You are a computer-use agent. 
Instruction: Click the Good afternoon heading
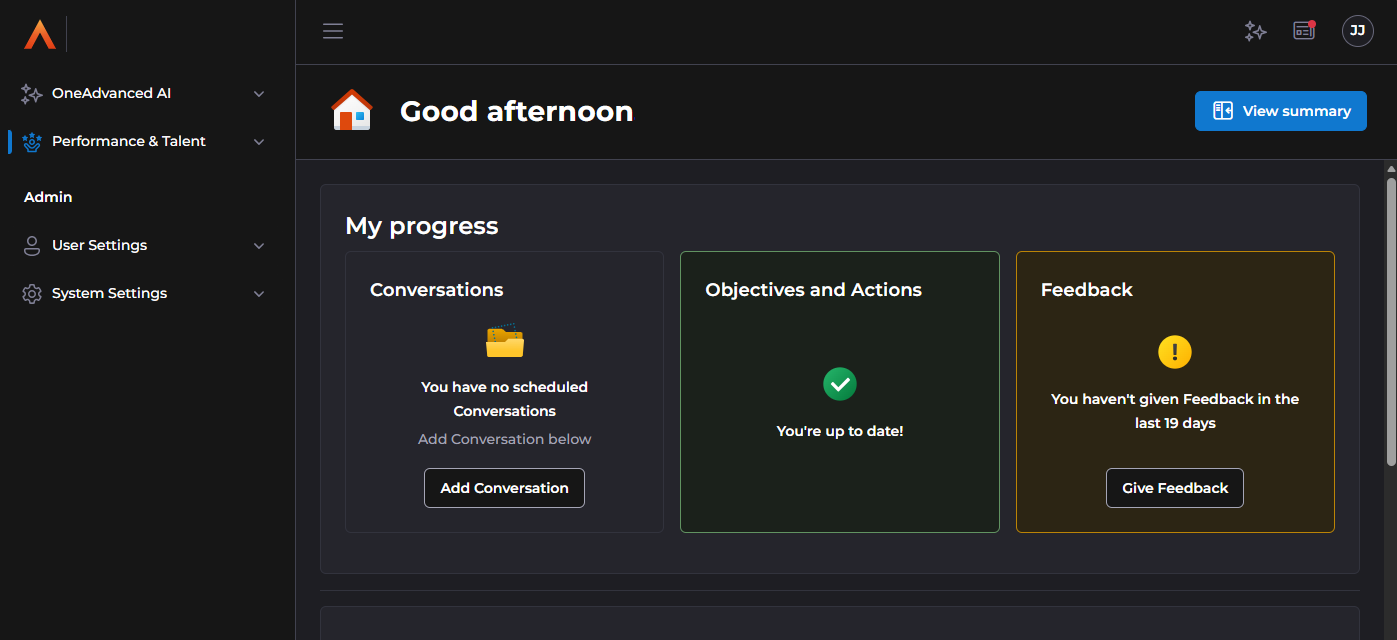coord(517,111)
